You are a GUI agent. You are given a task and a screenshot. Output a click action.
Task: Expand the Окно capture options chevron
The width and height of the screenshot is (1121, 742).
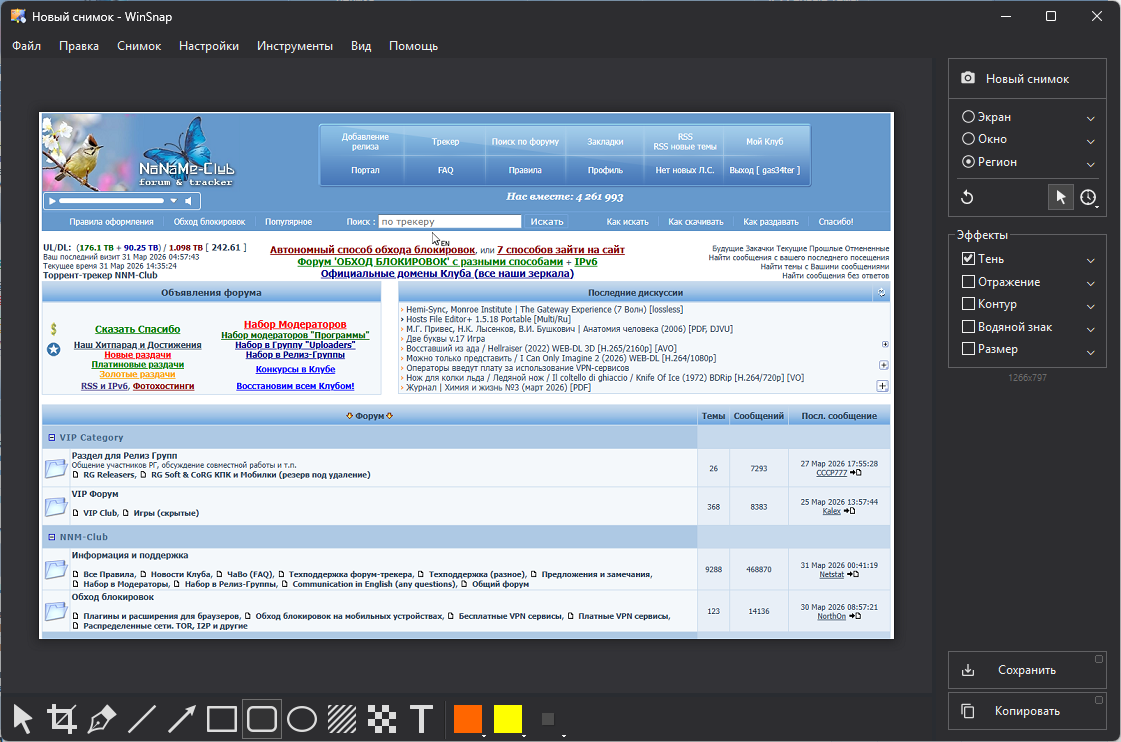(x=1091, y=140)
